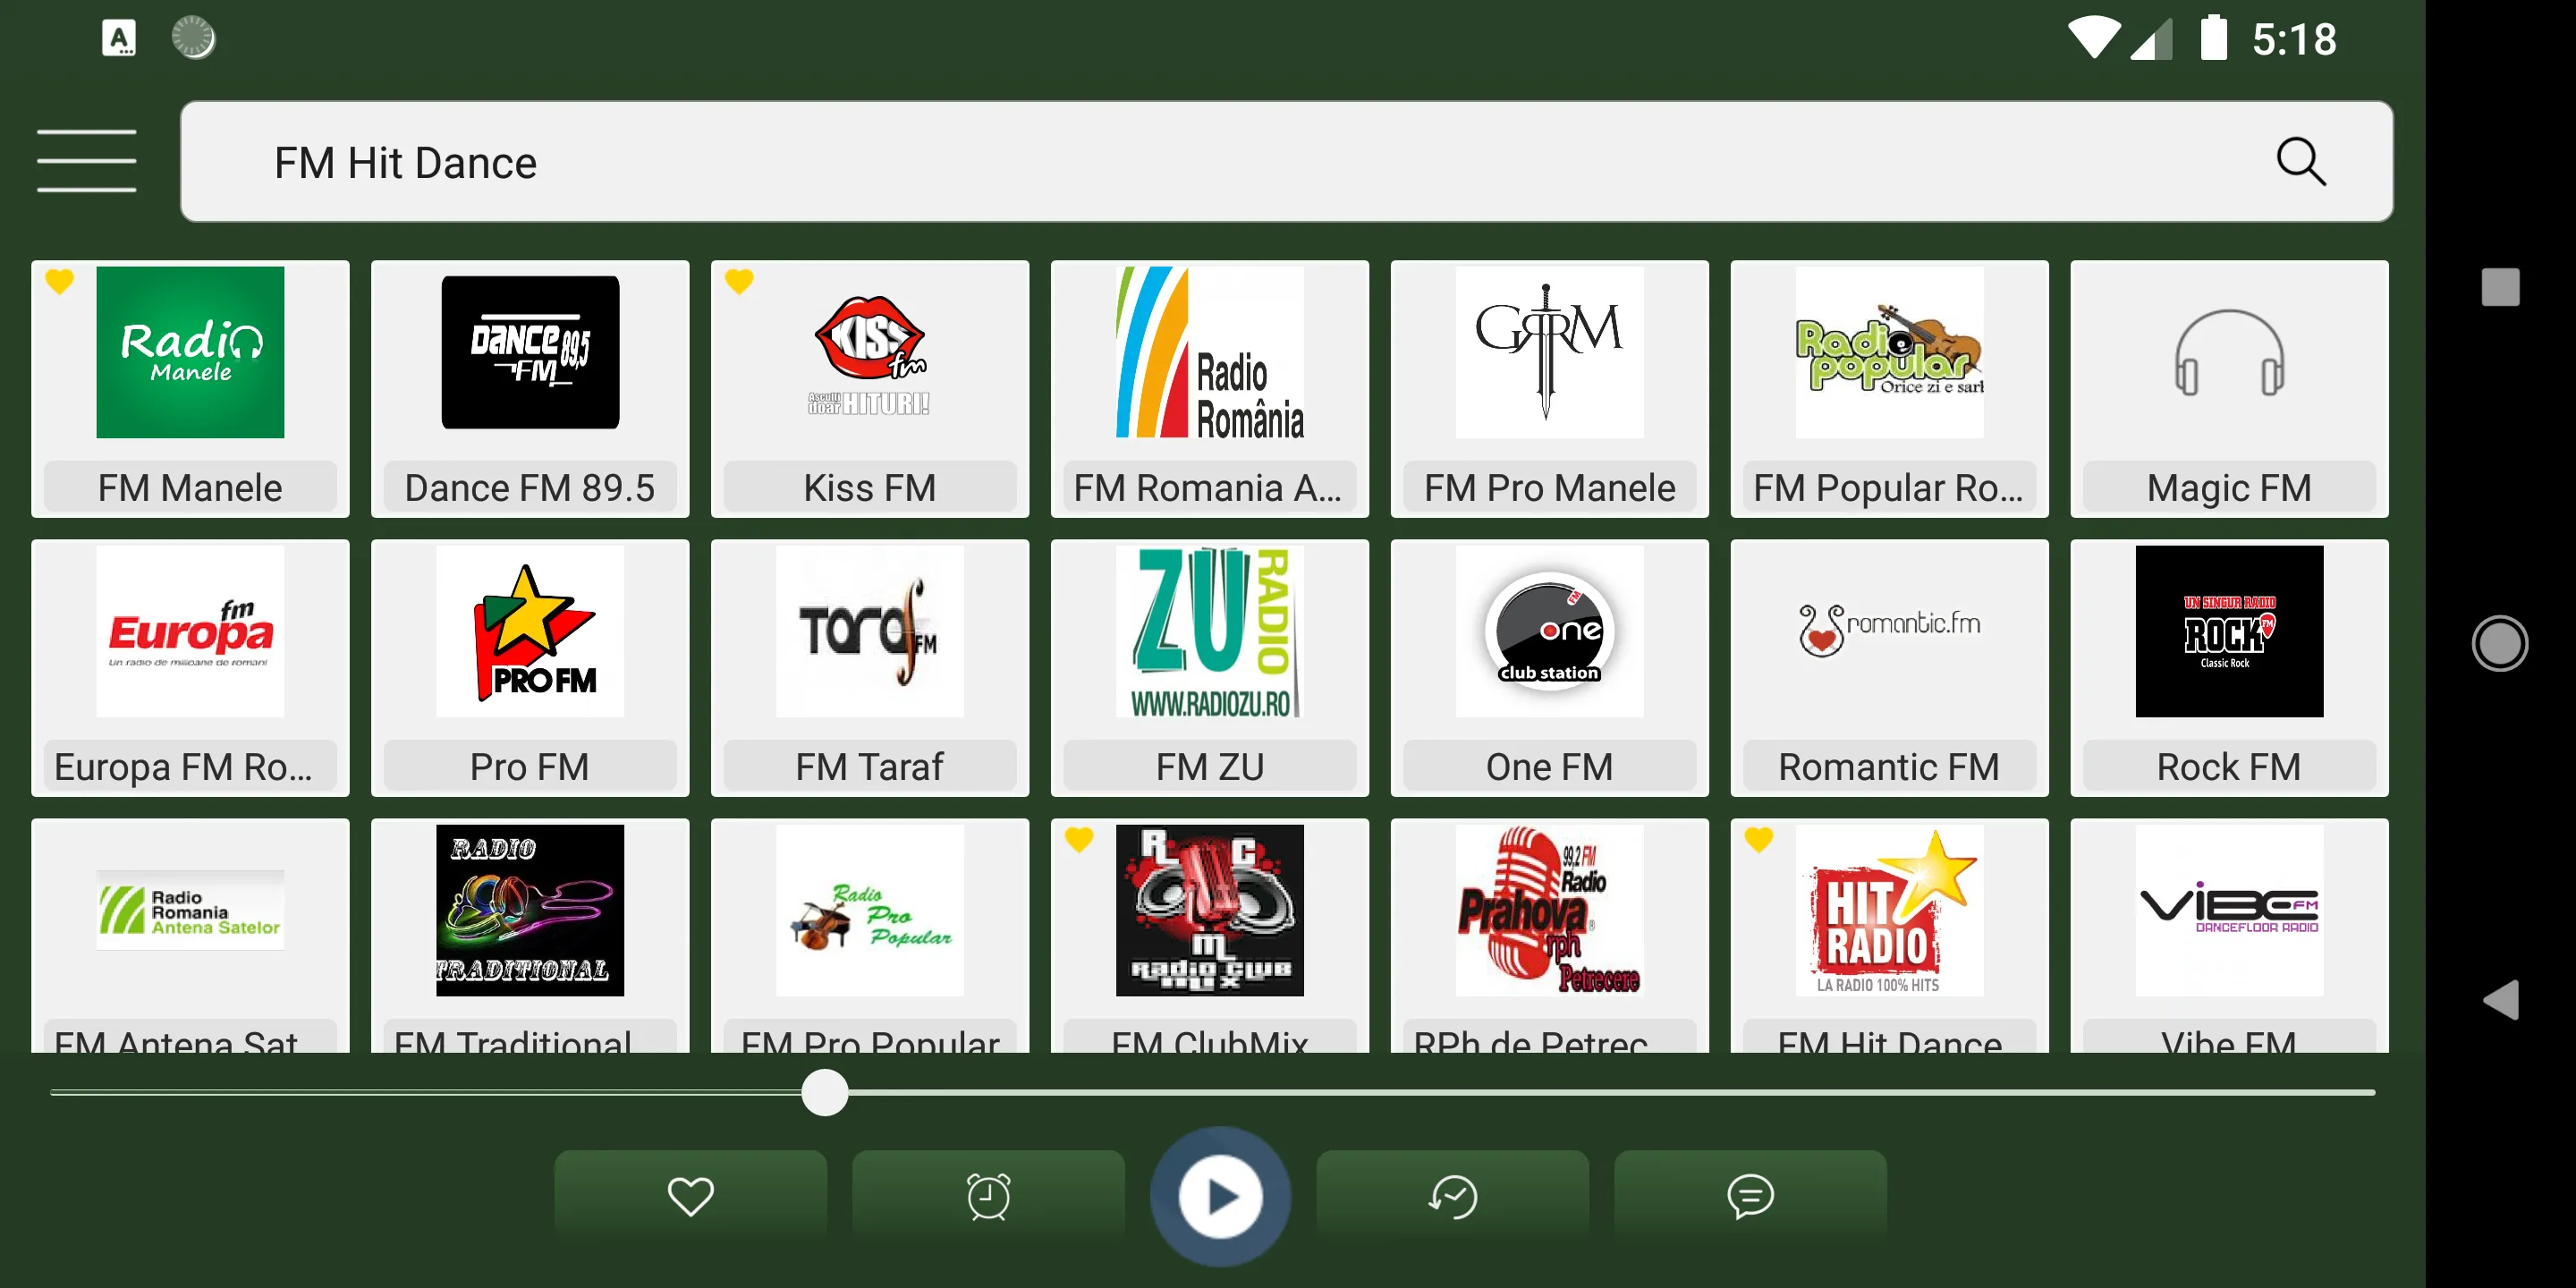Tap the search magnifier icon

[2300, 162]
